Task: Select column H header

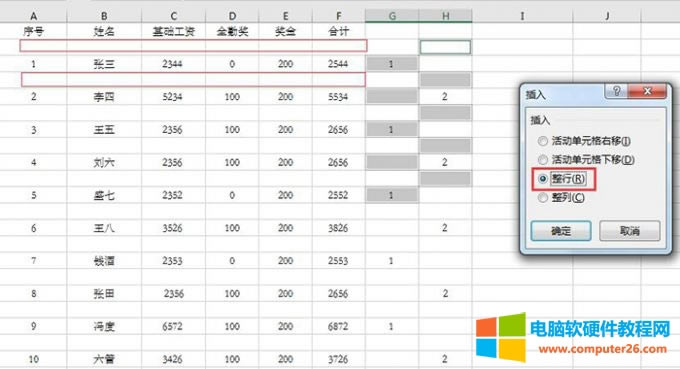Action: click(x=445, y=16)
